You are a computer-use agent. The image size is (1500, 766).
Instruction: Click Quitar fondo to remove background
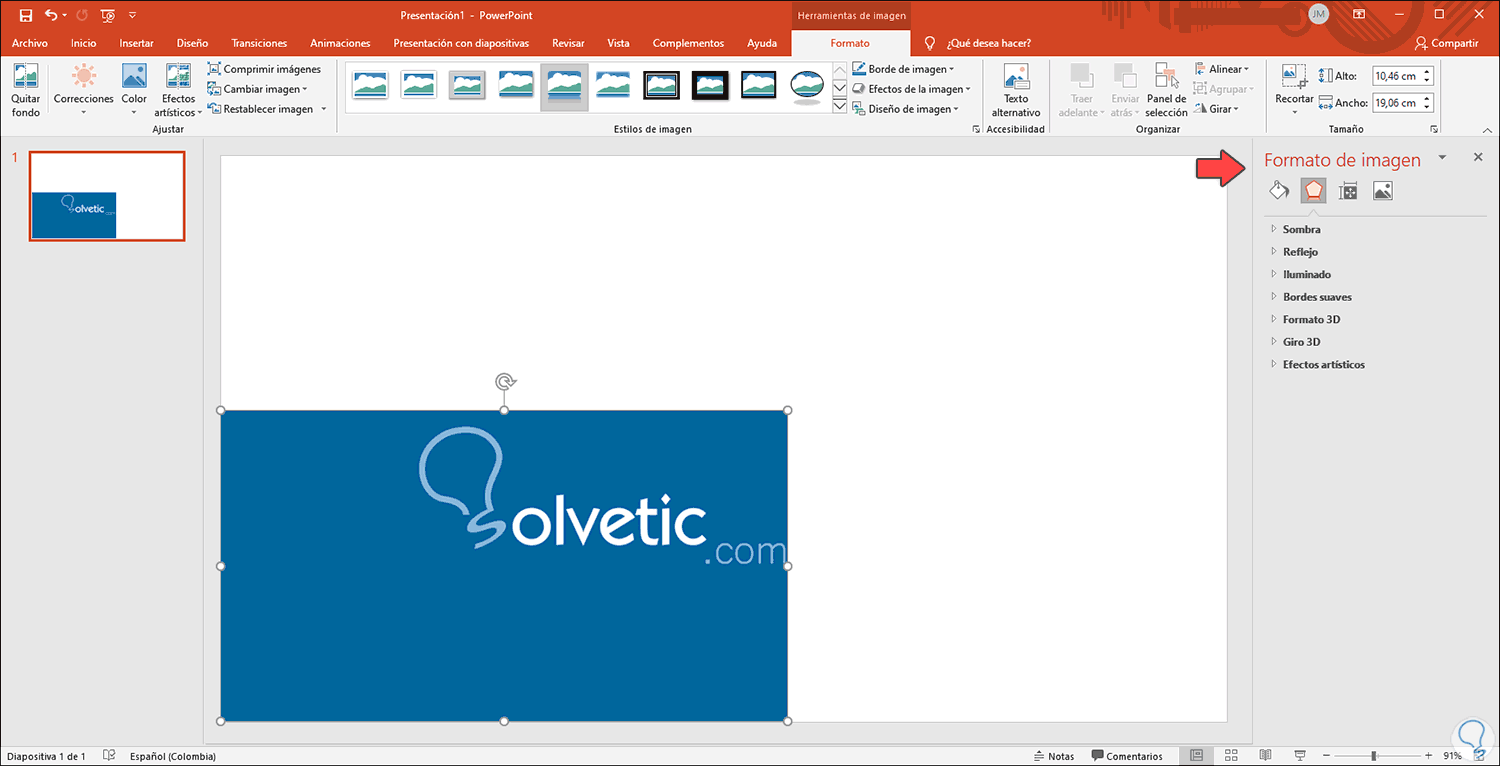click(x=26, y=91)
